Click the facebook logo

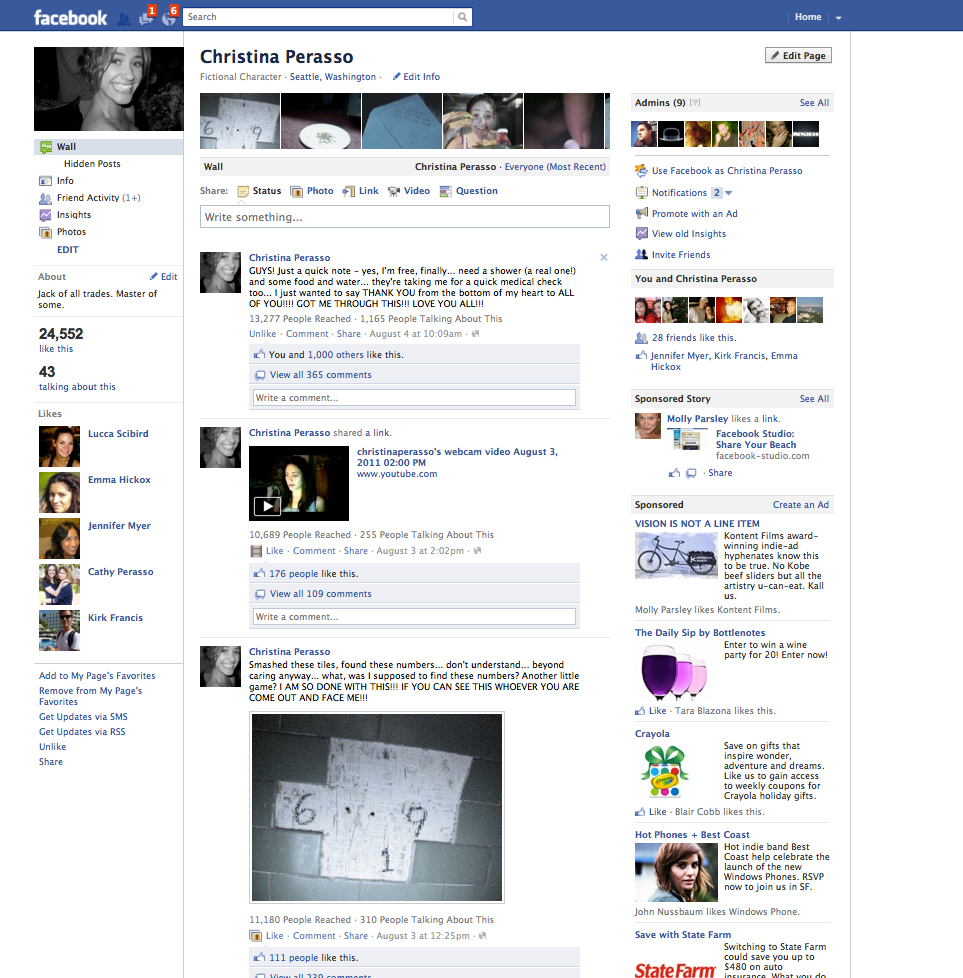click(70, 17)
